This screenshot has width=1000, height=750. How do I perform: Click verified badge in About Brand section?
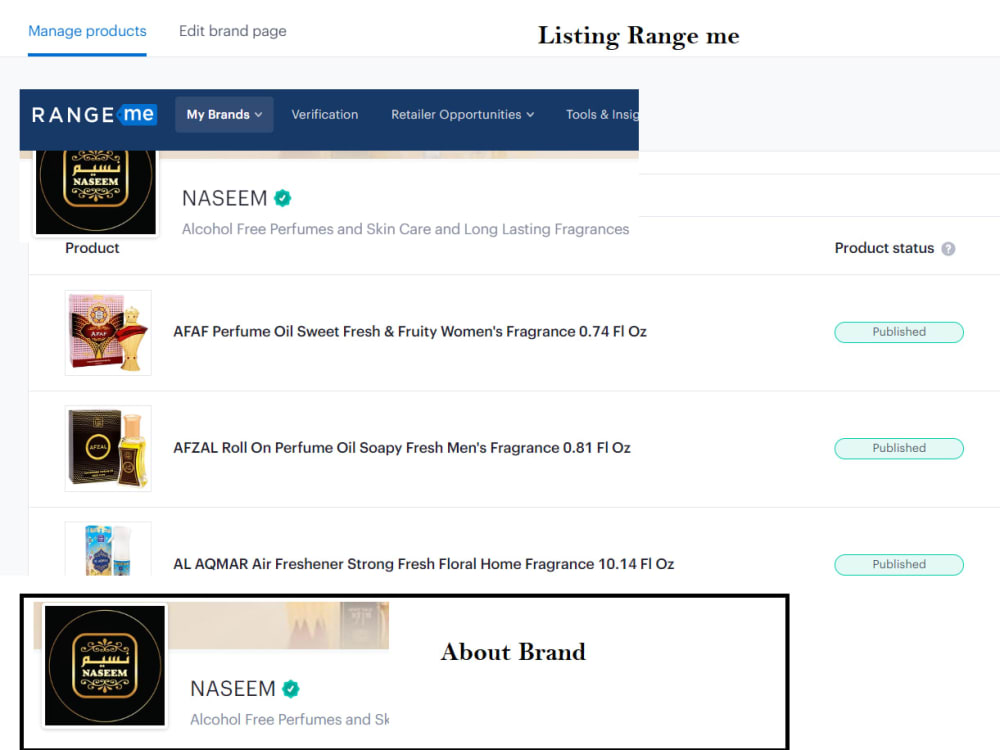click(x=291, y=689)
